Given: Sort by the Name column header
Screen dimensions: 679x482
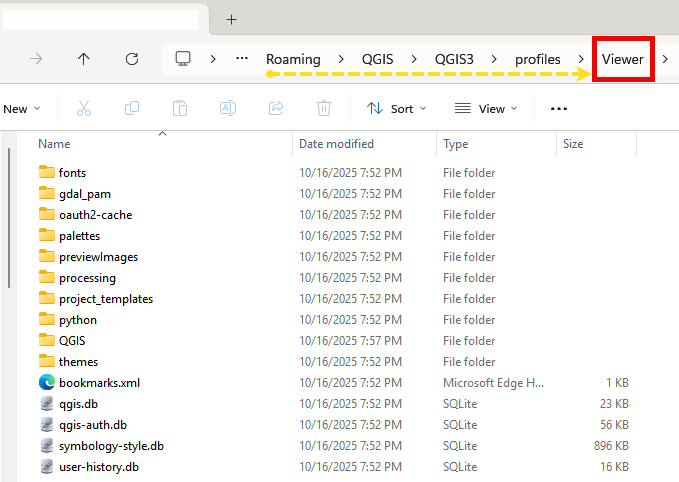Looking at the screenshot, I should (x=162, y=143).
